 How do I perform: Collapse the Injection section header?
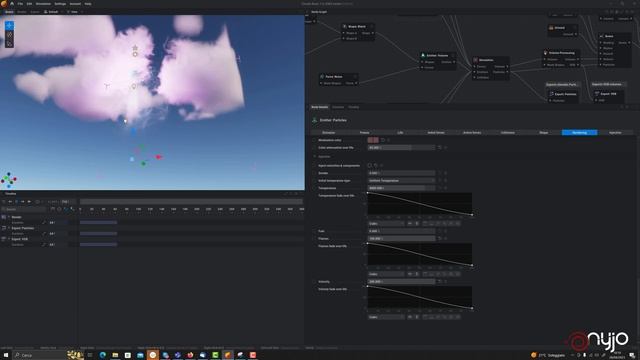pyautogui.click(x=322, y=157)
